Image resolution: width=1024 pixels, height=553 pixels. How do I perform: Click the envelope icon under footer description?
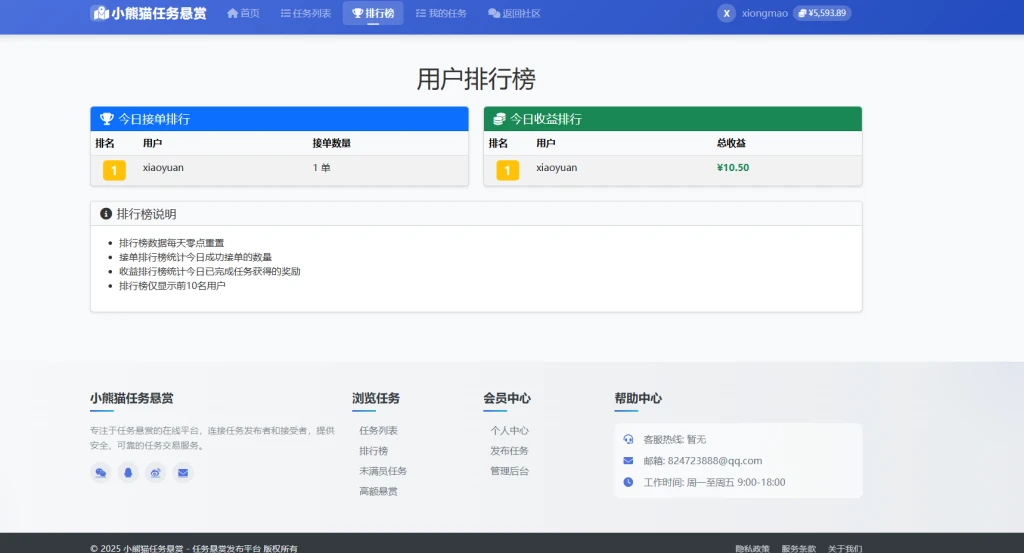pyautogui.click(x=182, y=473)
